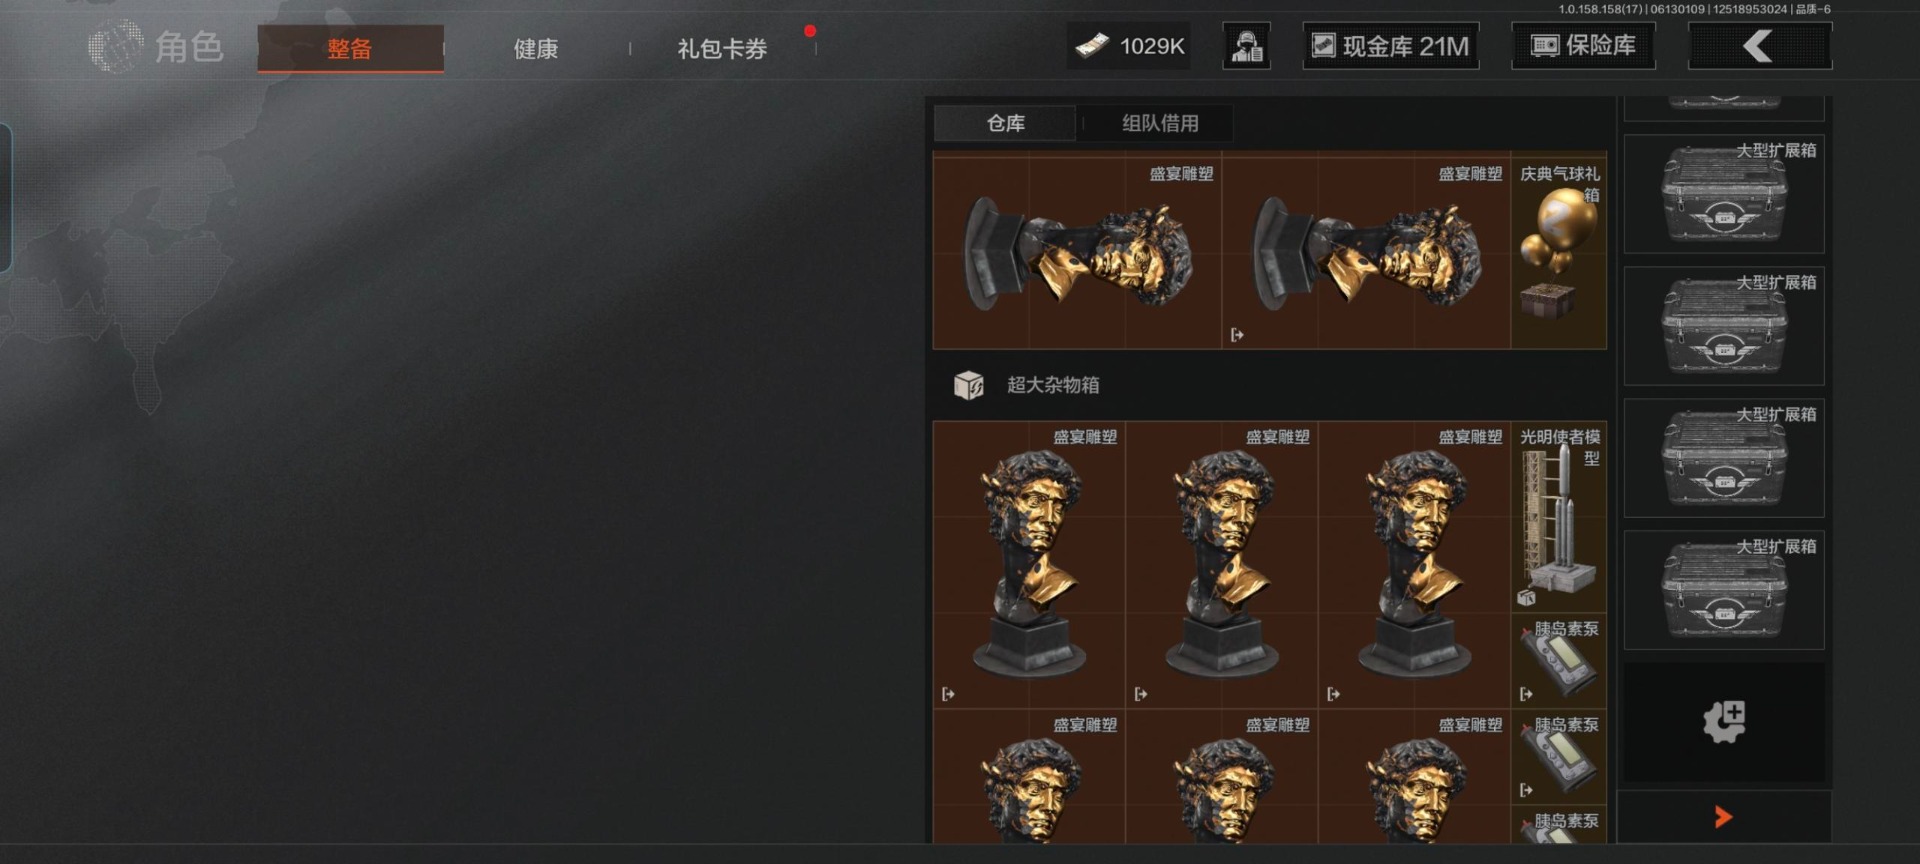Select the 整备 tab

(350, 49)
